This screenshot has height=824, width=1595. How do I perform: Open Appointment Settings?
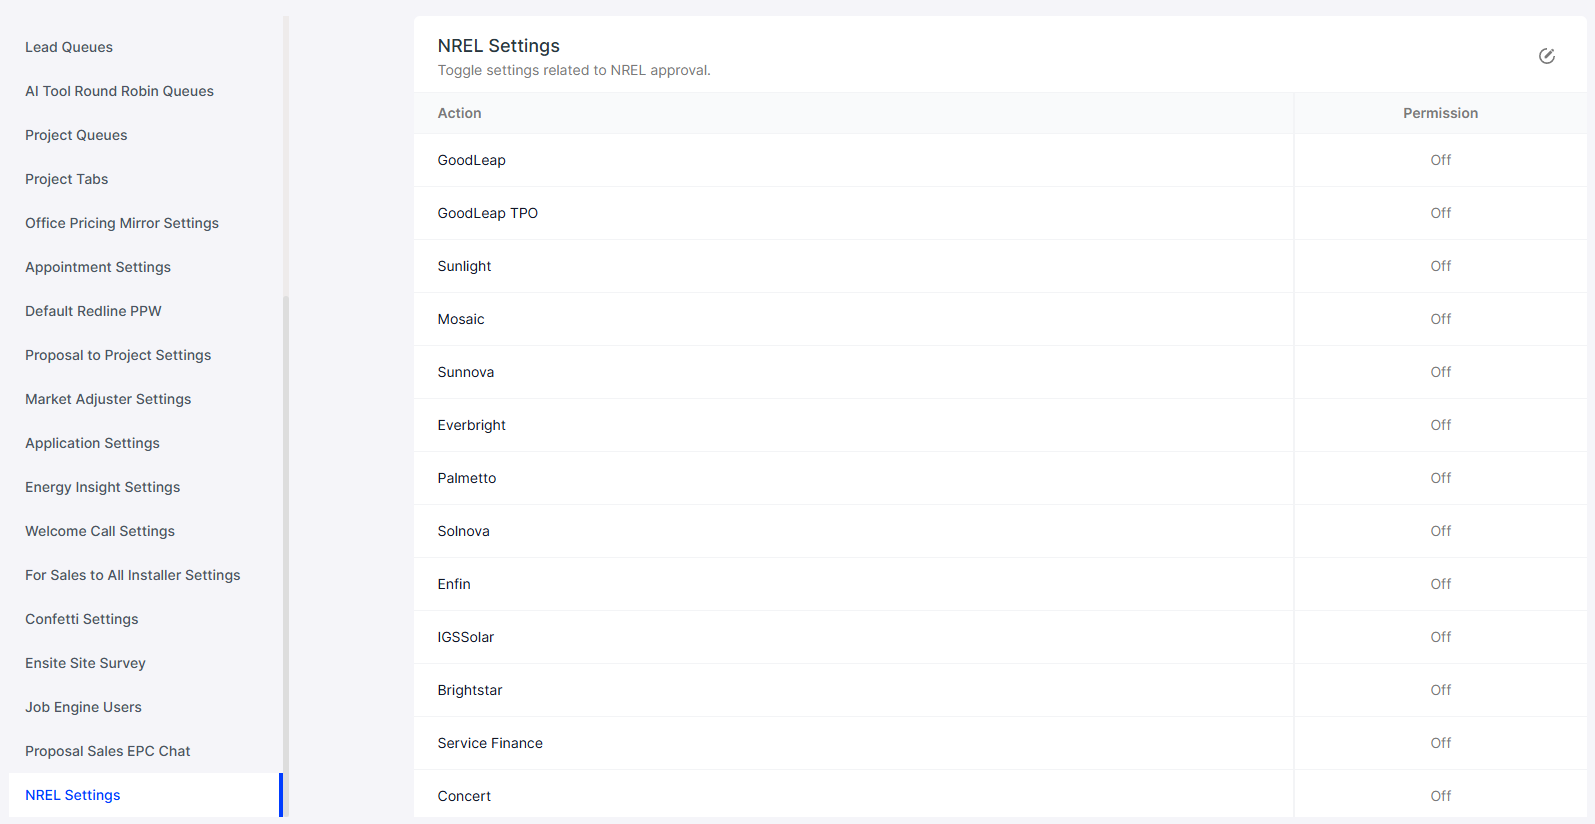tap(98, 267)
